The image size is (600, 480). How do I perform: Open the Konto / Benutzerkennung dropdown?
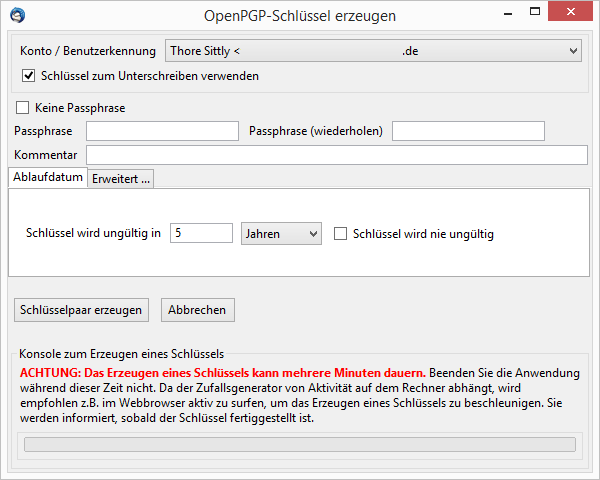373,51
